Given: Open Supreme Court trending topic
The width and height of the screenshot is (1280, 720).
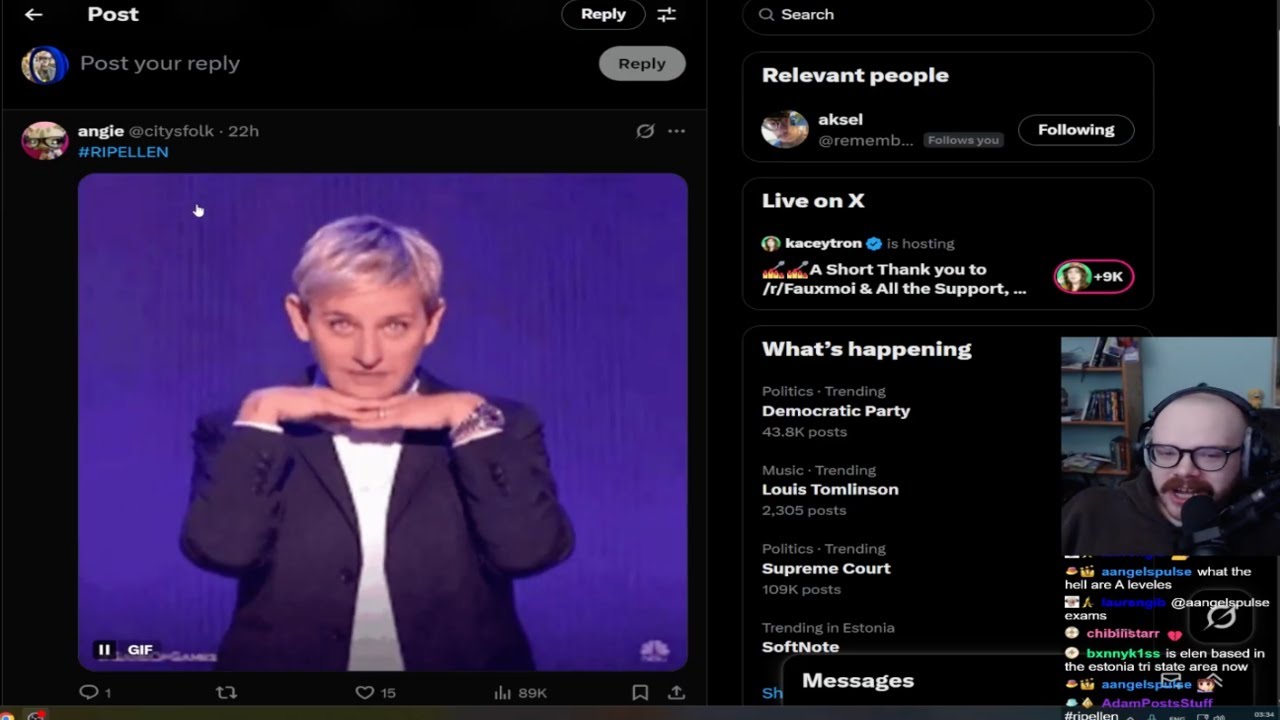Looking at the screenshot, I should point(826,569).
